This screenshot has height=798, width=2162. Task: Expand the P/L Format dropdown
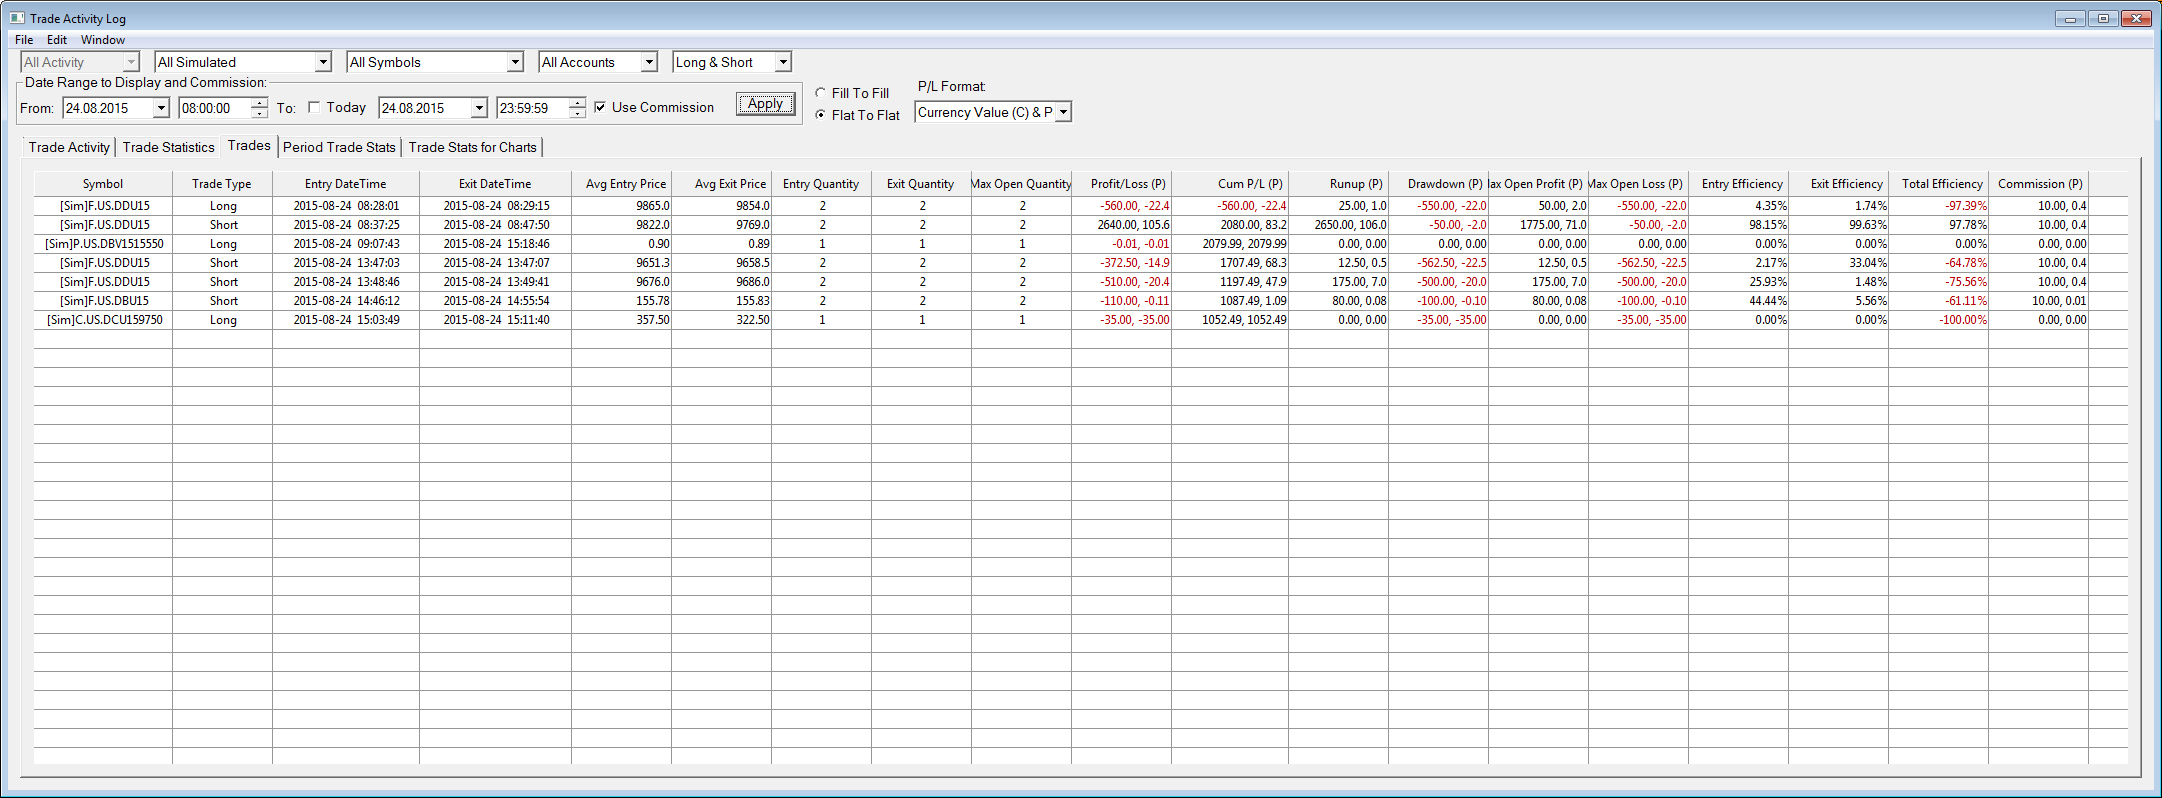1063,112
